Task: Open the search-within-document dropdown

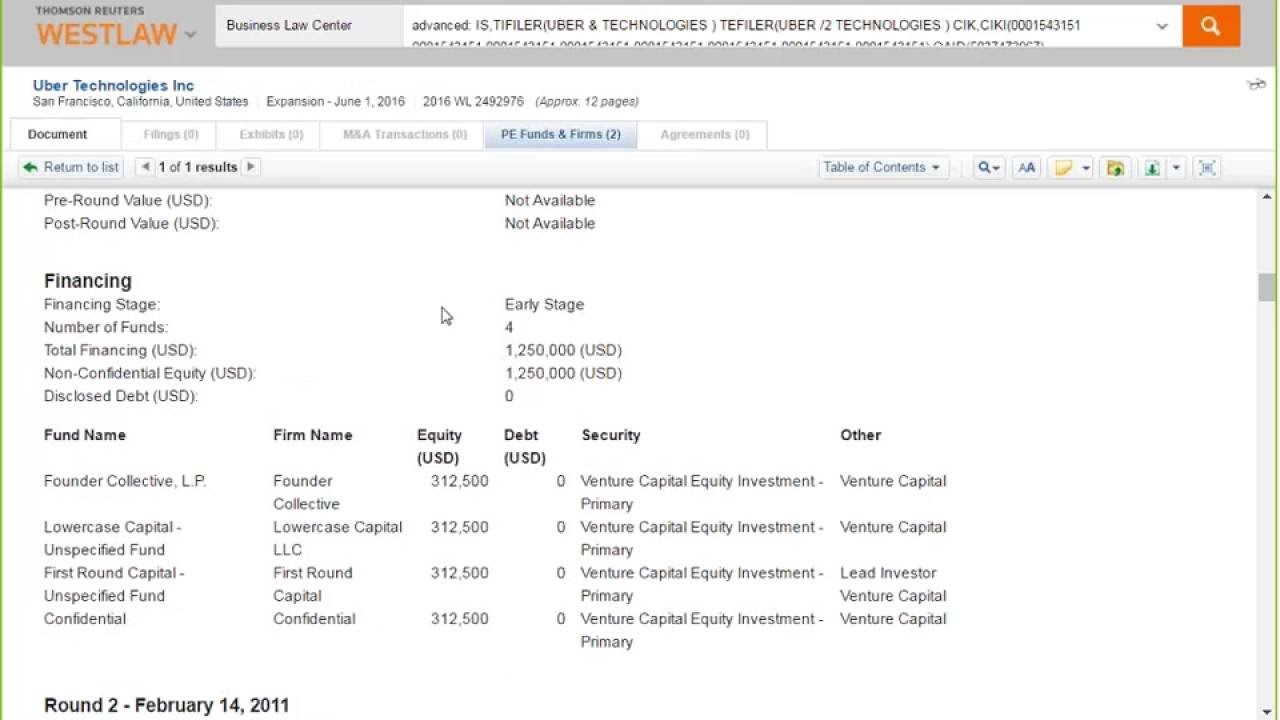Action: click(988, 168)
